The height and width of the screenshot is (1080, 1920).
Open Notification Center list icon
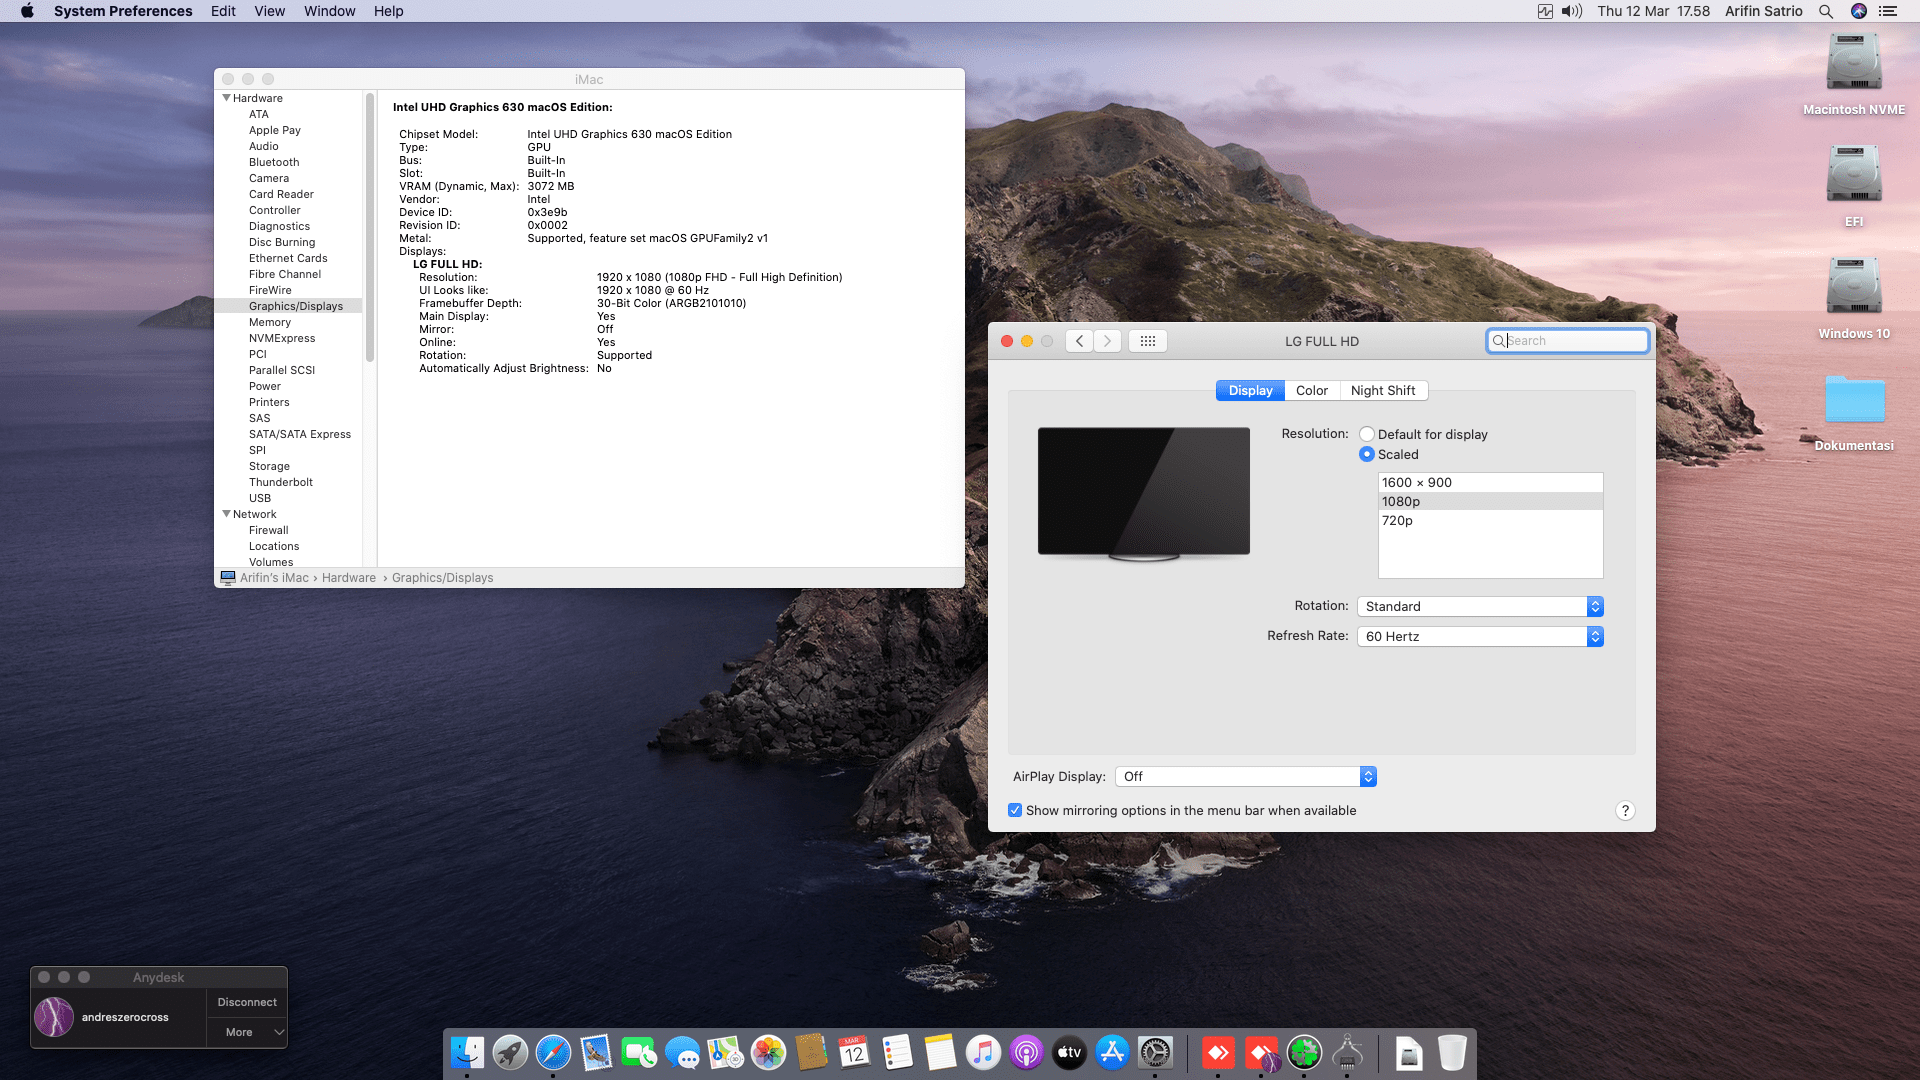(x=1888, y=11)
